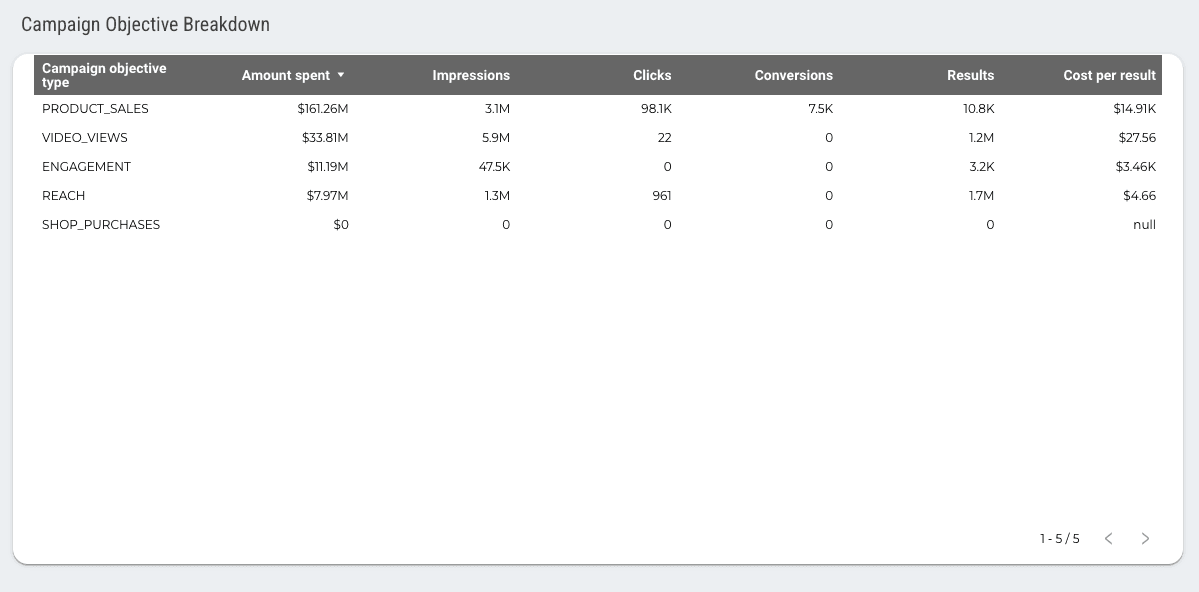
Task: Select the SHOP_PURCHASES row label
Action: [101, 225]
